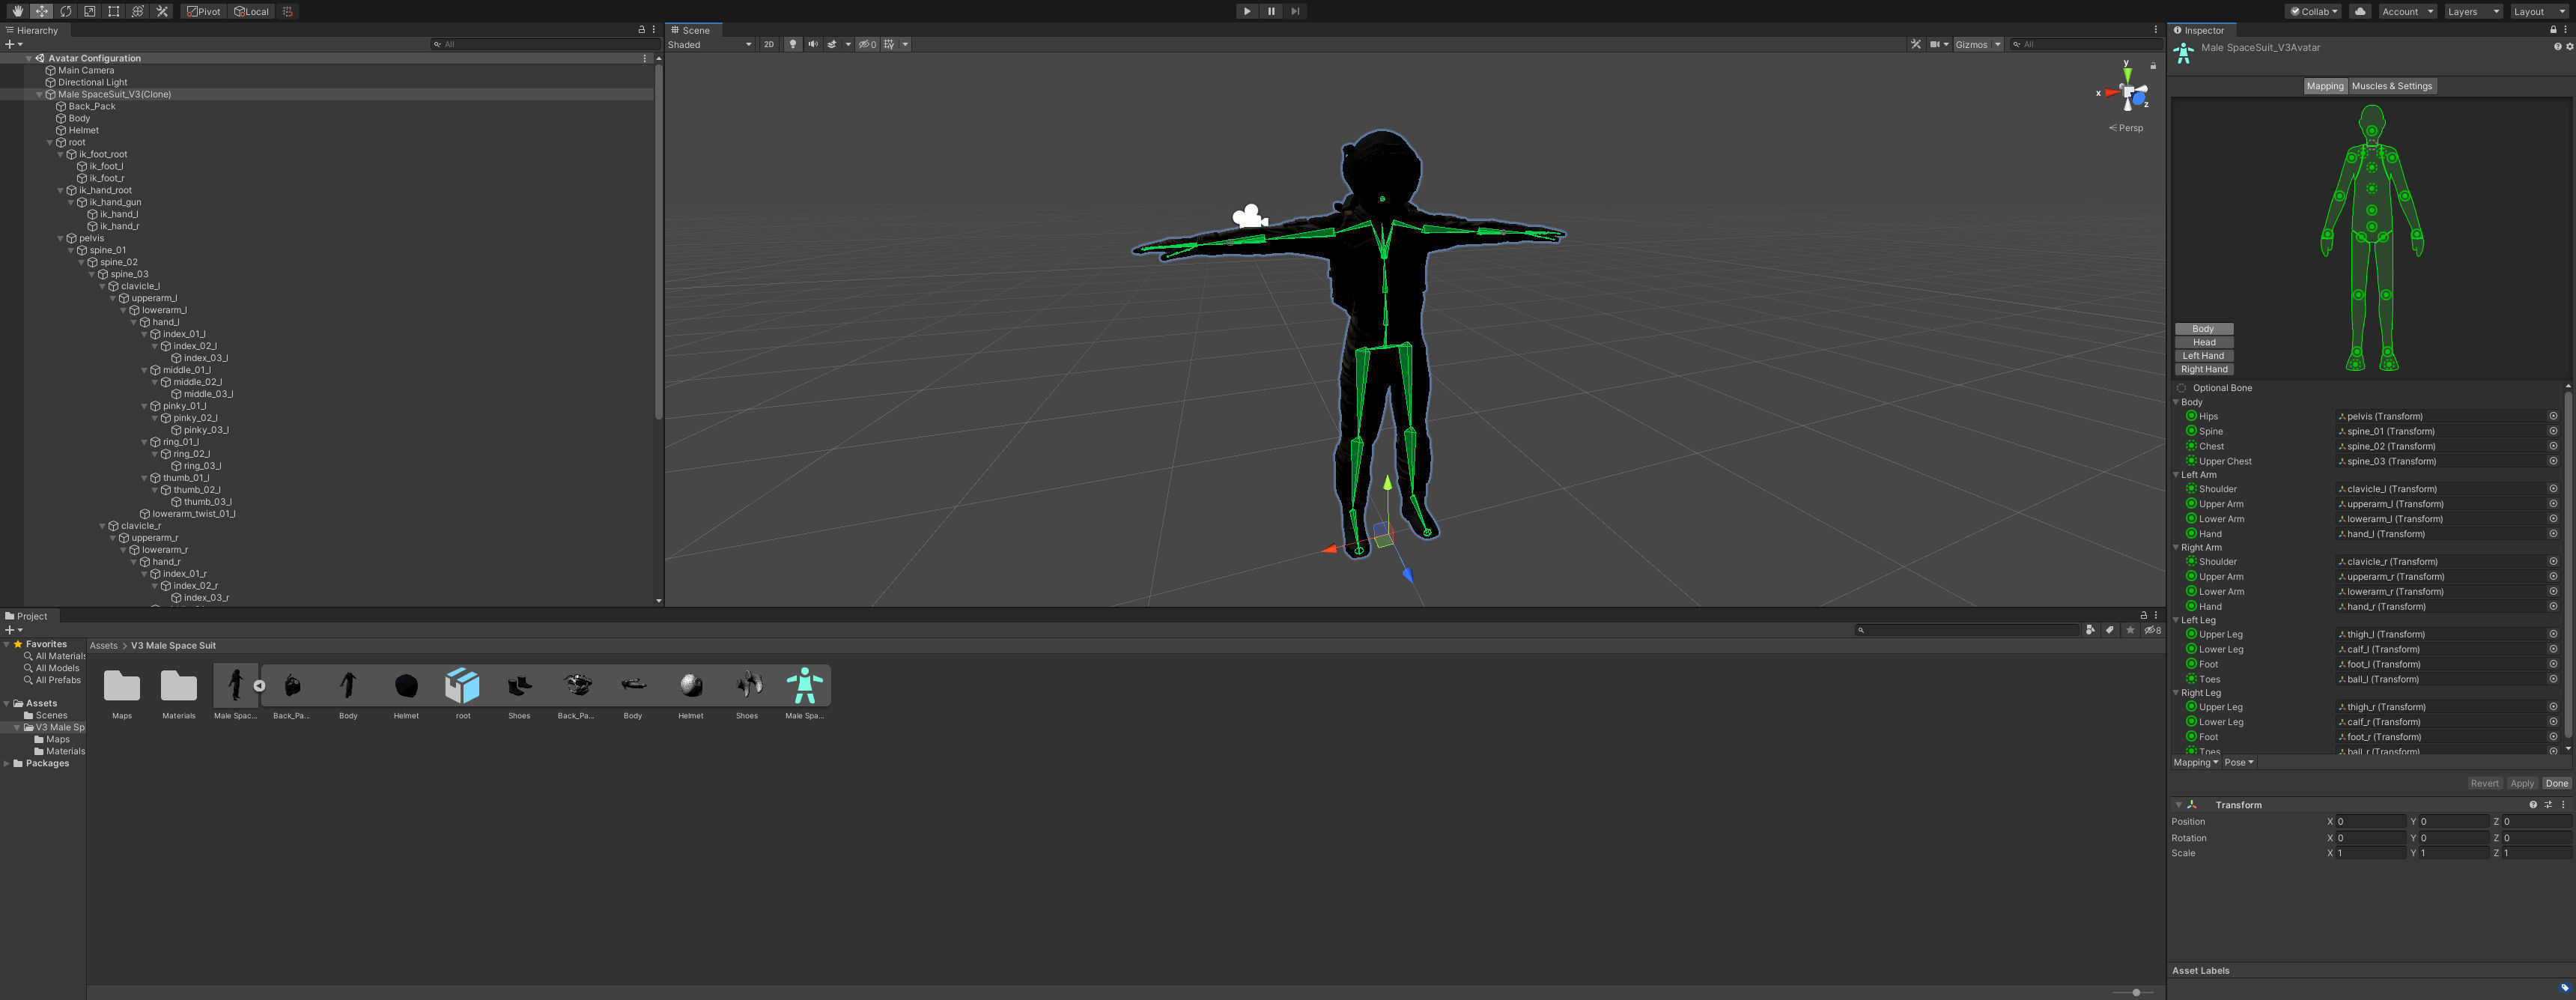Open custom editor tools

click(162, 11)
